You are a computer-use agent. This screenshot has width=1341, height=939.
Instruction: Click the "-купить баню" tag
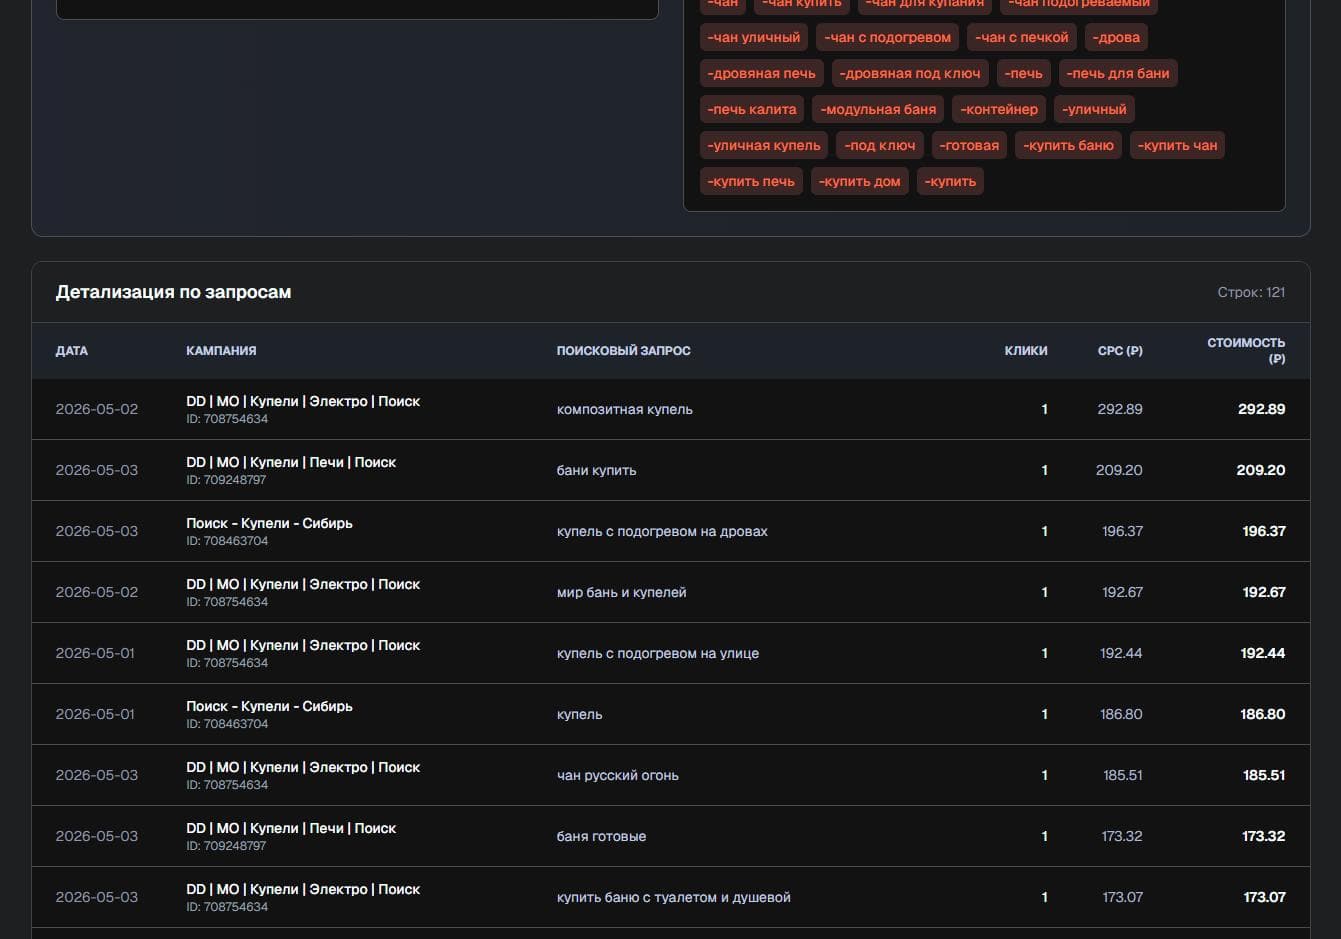tap(1069, 145)
